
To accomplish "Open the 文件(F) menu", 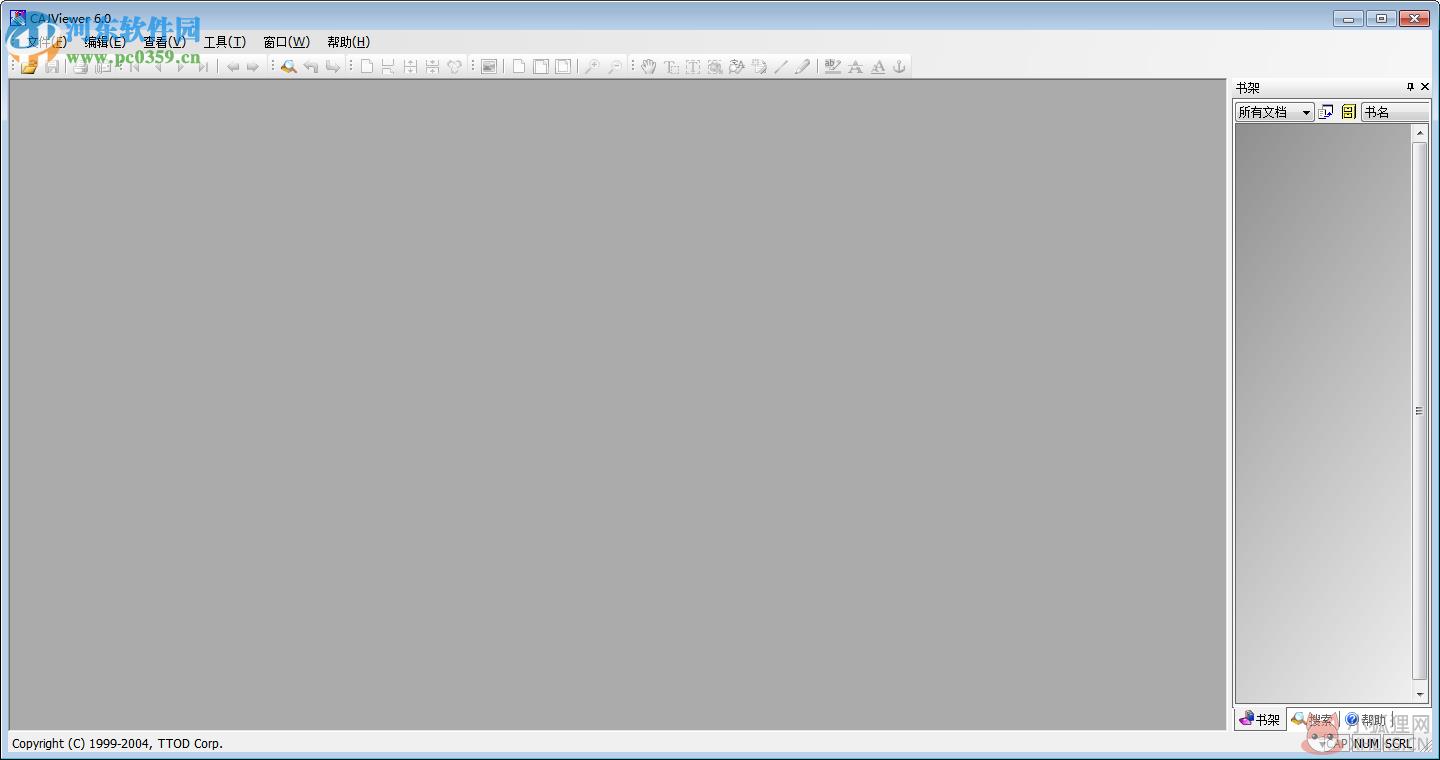I will coord(46,42).
